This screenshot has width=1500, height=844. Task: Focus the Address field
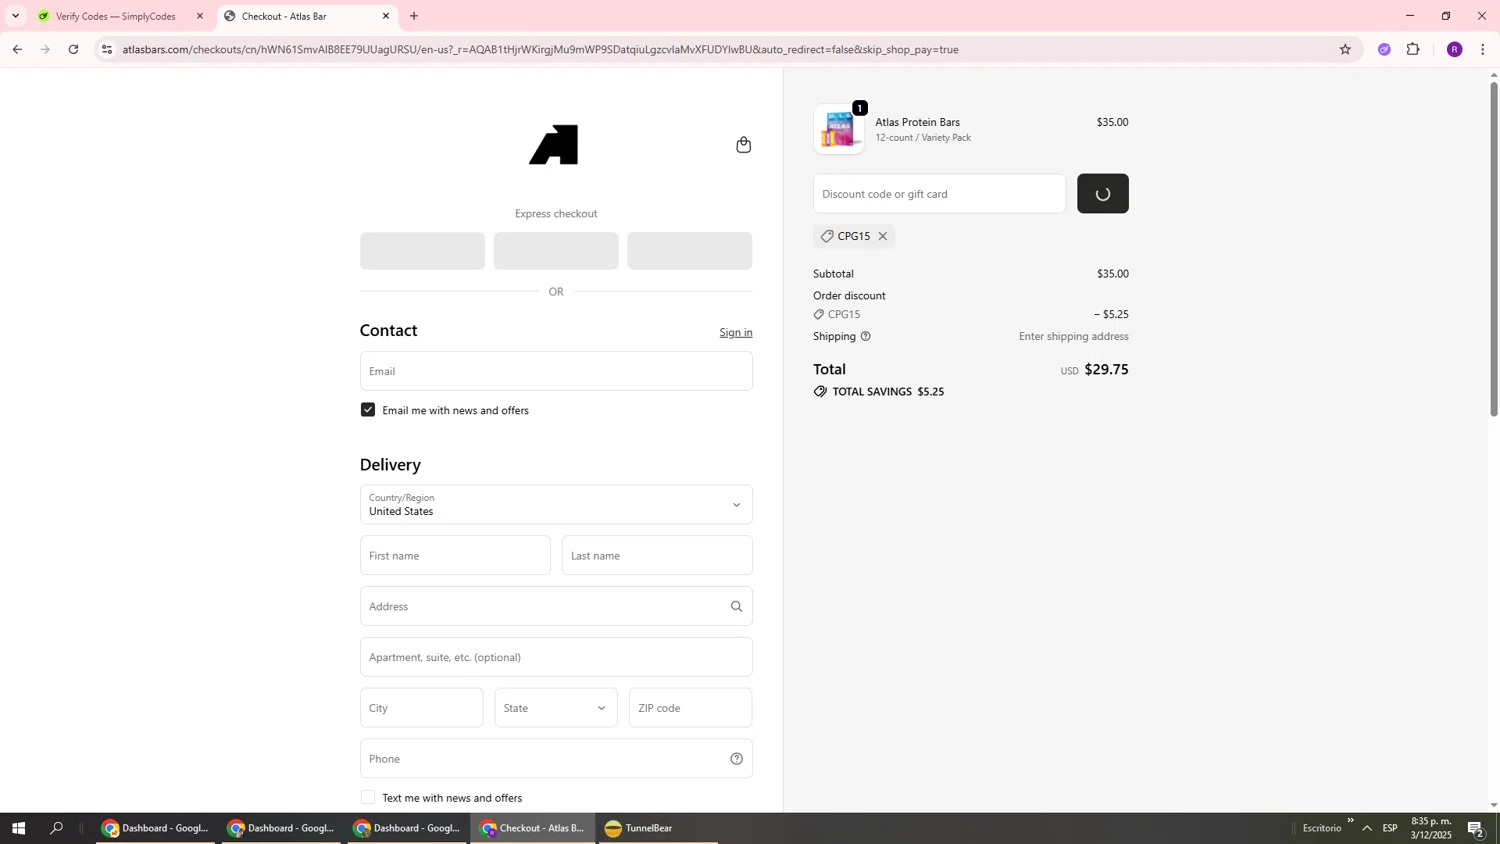click(556, 606)
